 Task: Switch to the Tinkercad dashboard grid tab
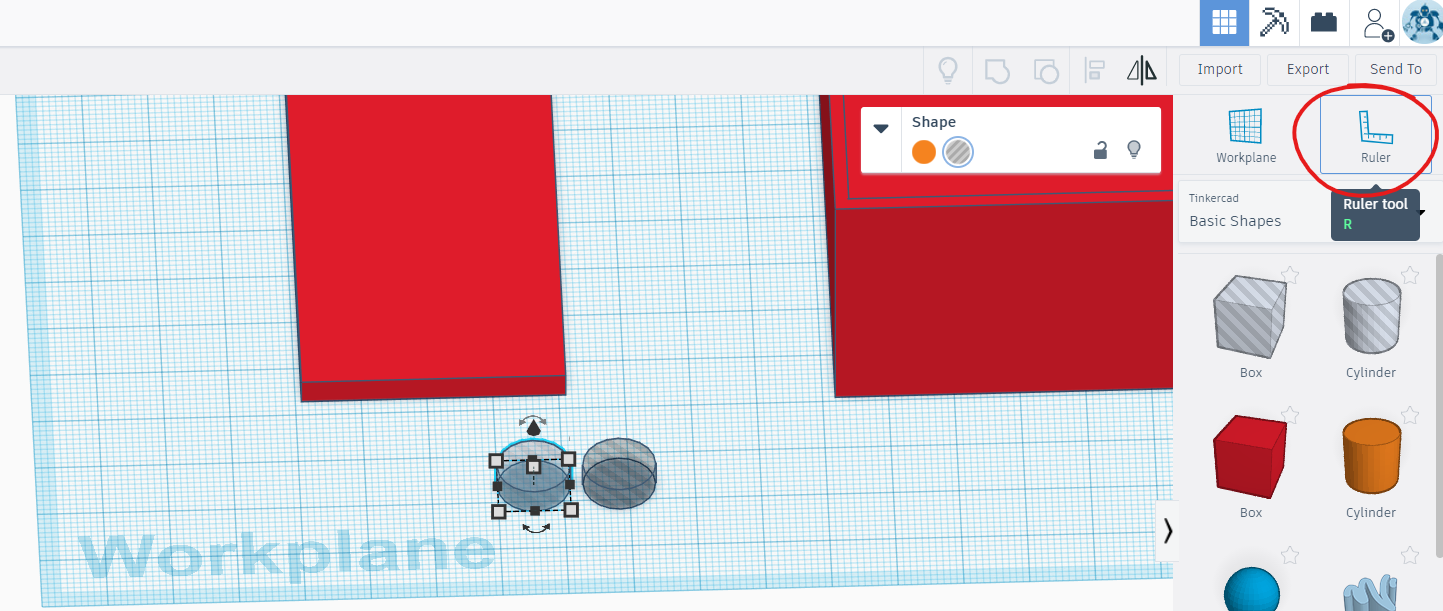pos(1223,22)
